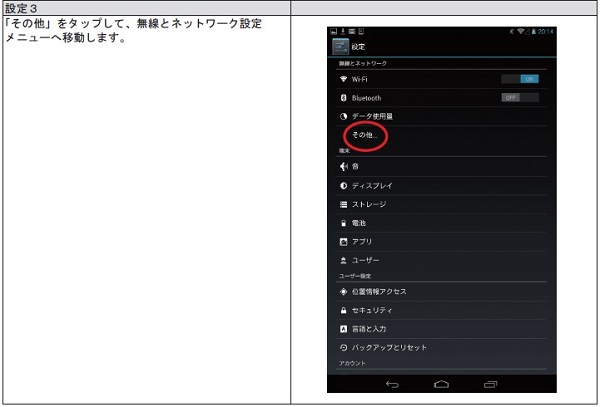Tap the 音 sound speaker icon
Viewport: 600px width, 407px height.
pos(343,167)
